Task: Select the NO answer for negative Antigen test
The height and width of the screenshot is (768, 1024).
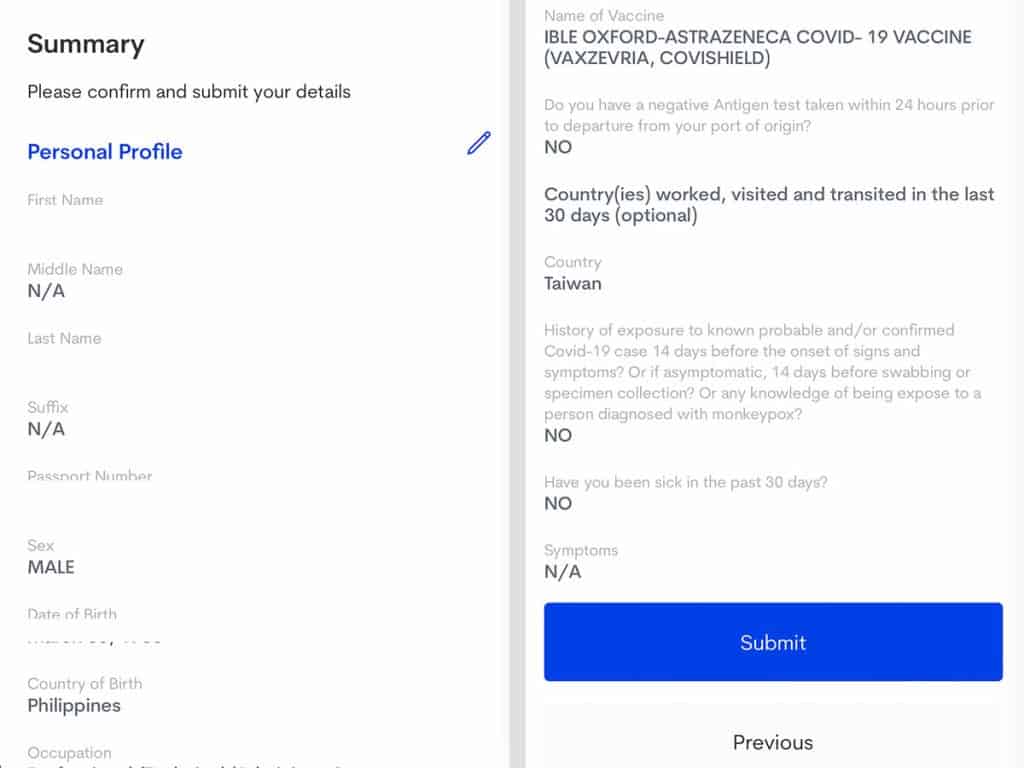Action: 558,147
